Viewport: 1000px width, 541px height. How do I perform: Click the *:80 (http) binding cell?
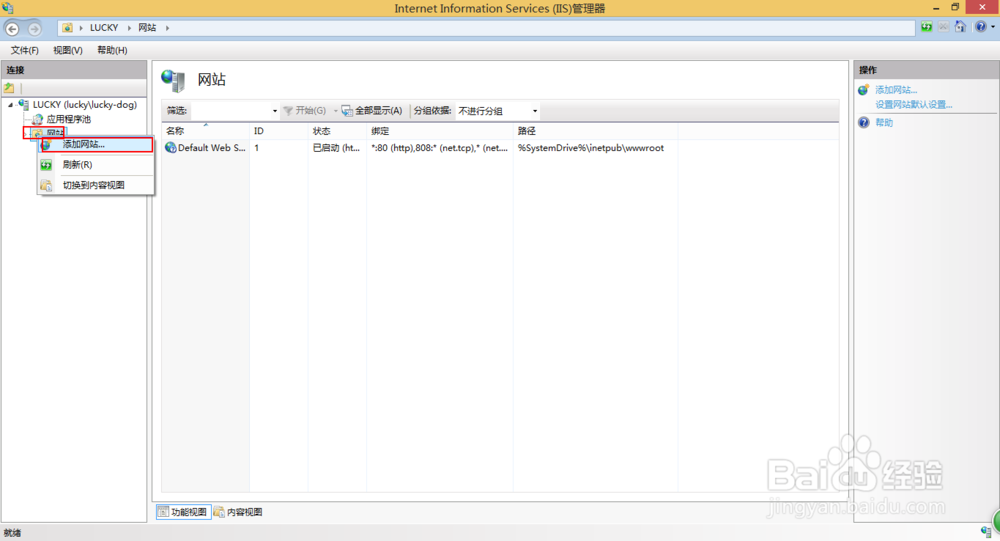coord(439,148)
